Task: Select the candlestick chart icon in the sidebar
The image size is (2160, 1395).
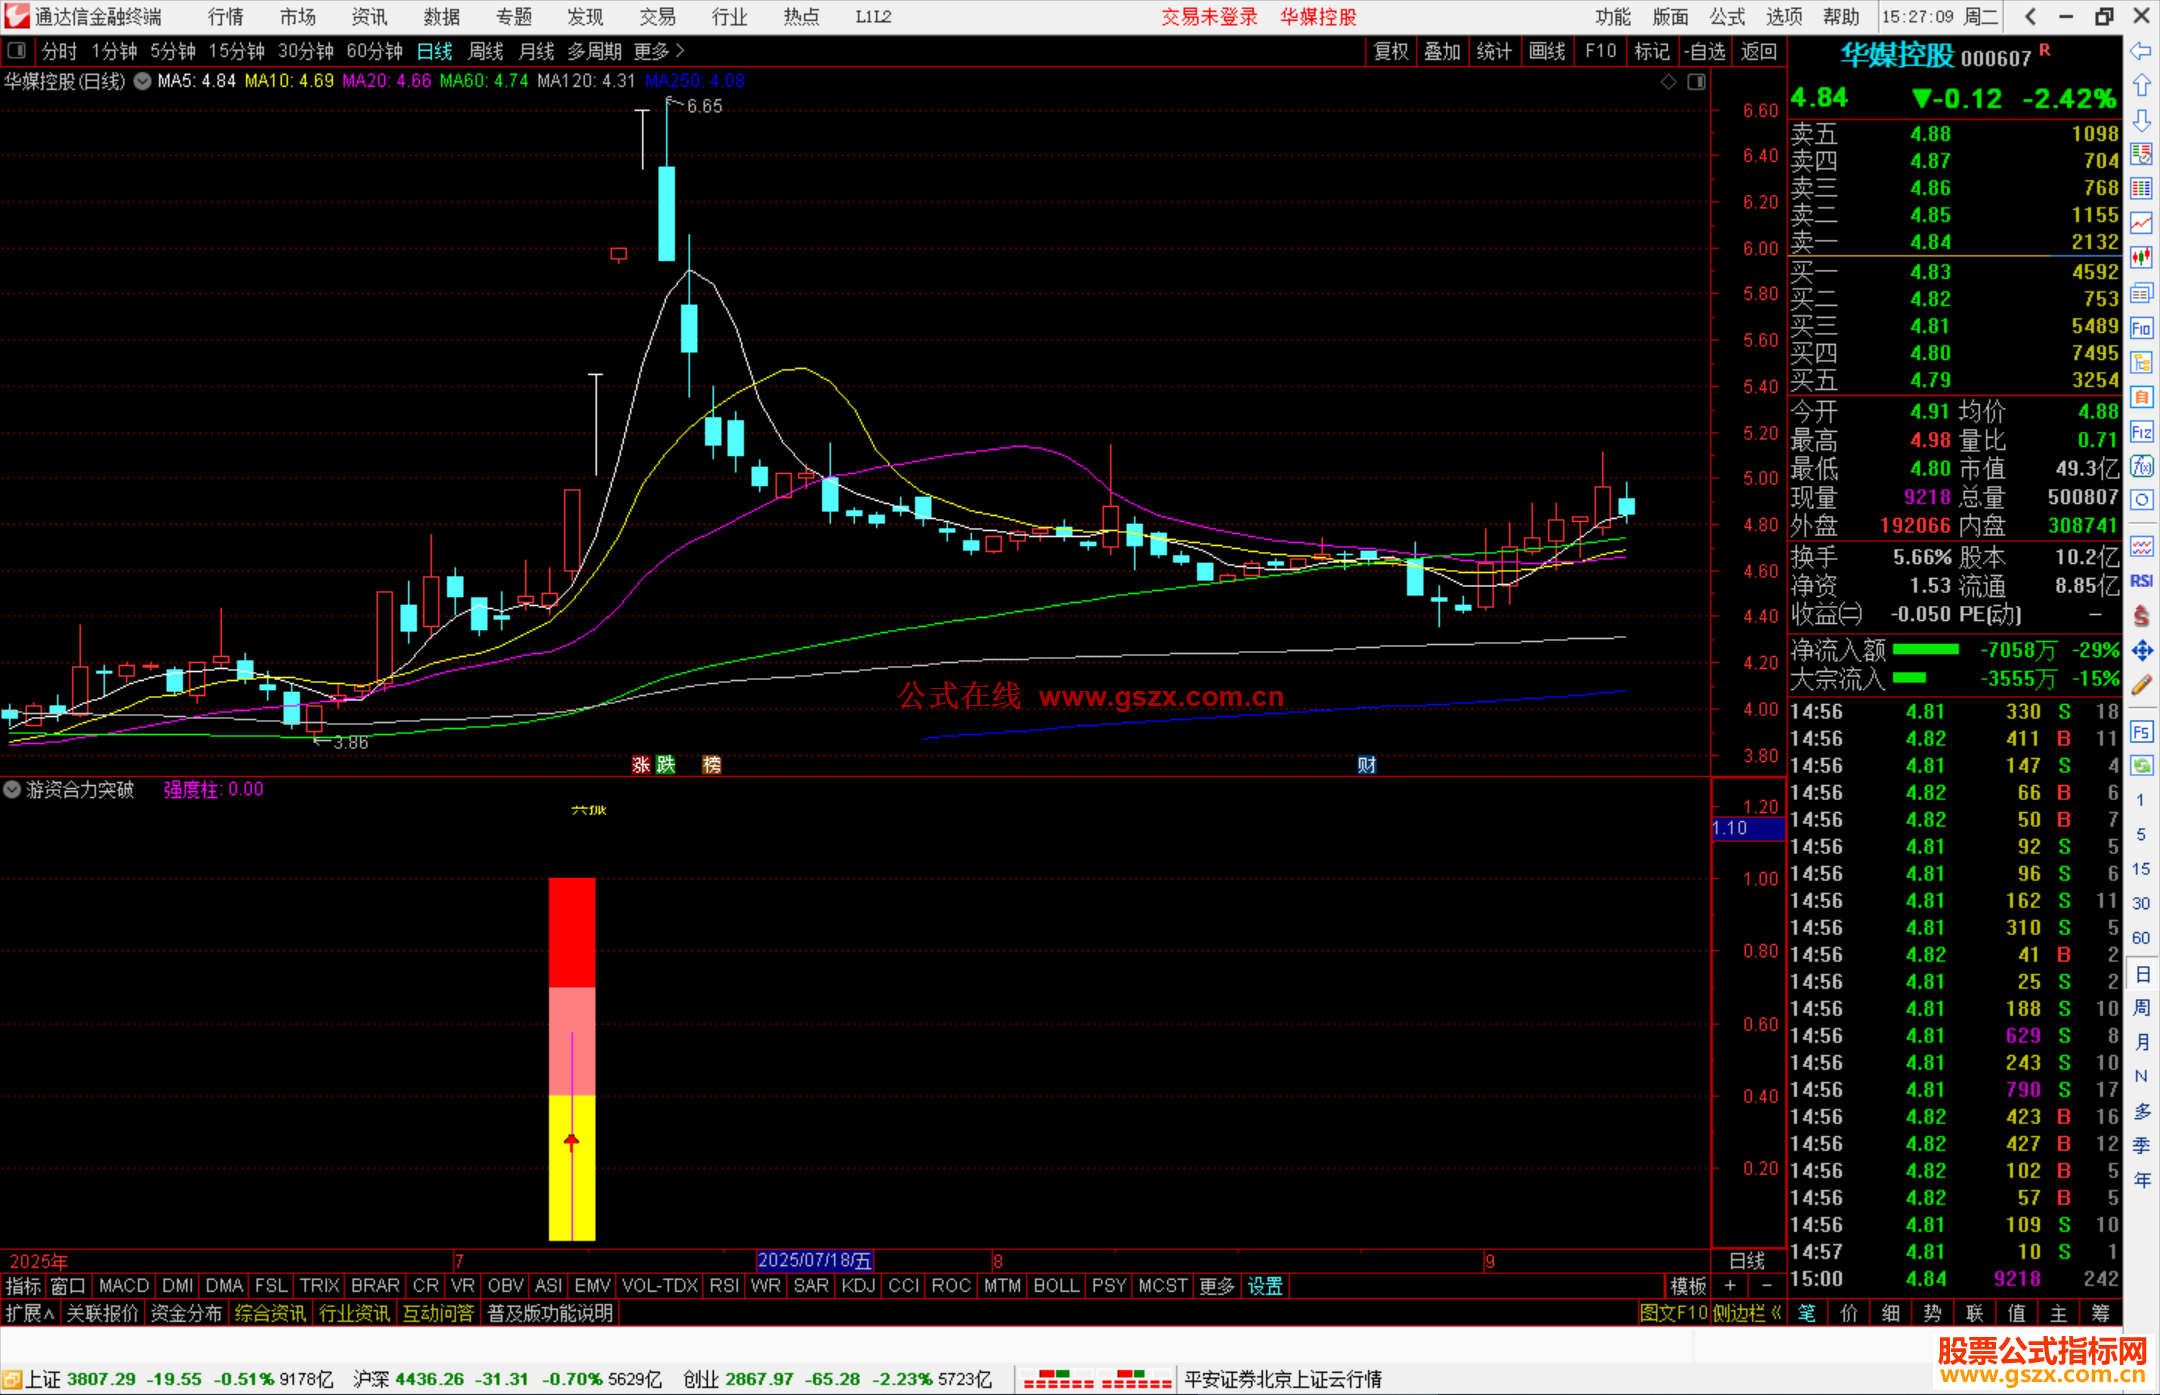Action: point(2141,258)
